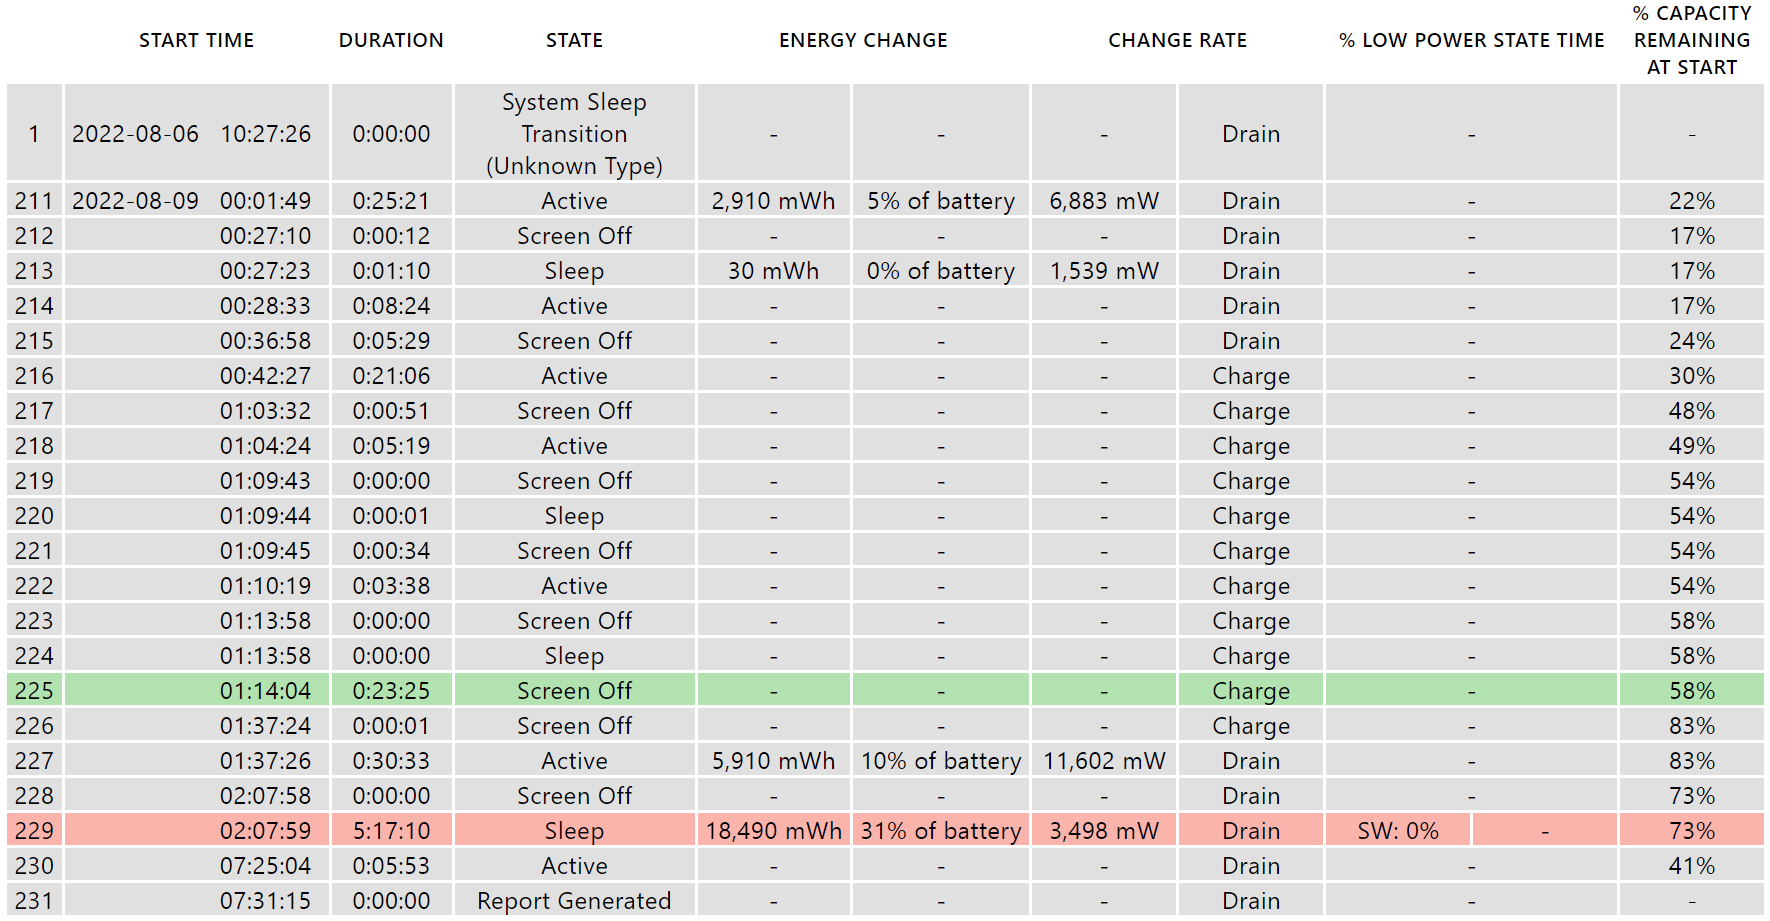
Task: Click start time 01:10:19
Action: 265,585
